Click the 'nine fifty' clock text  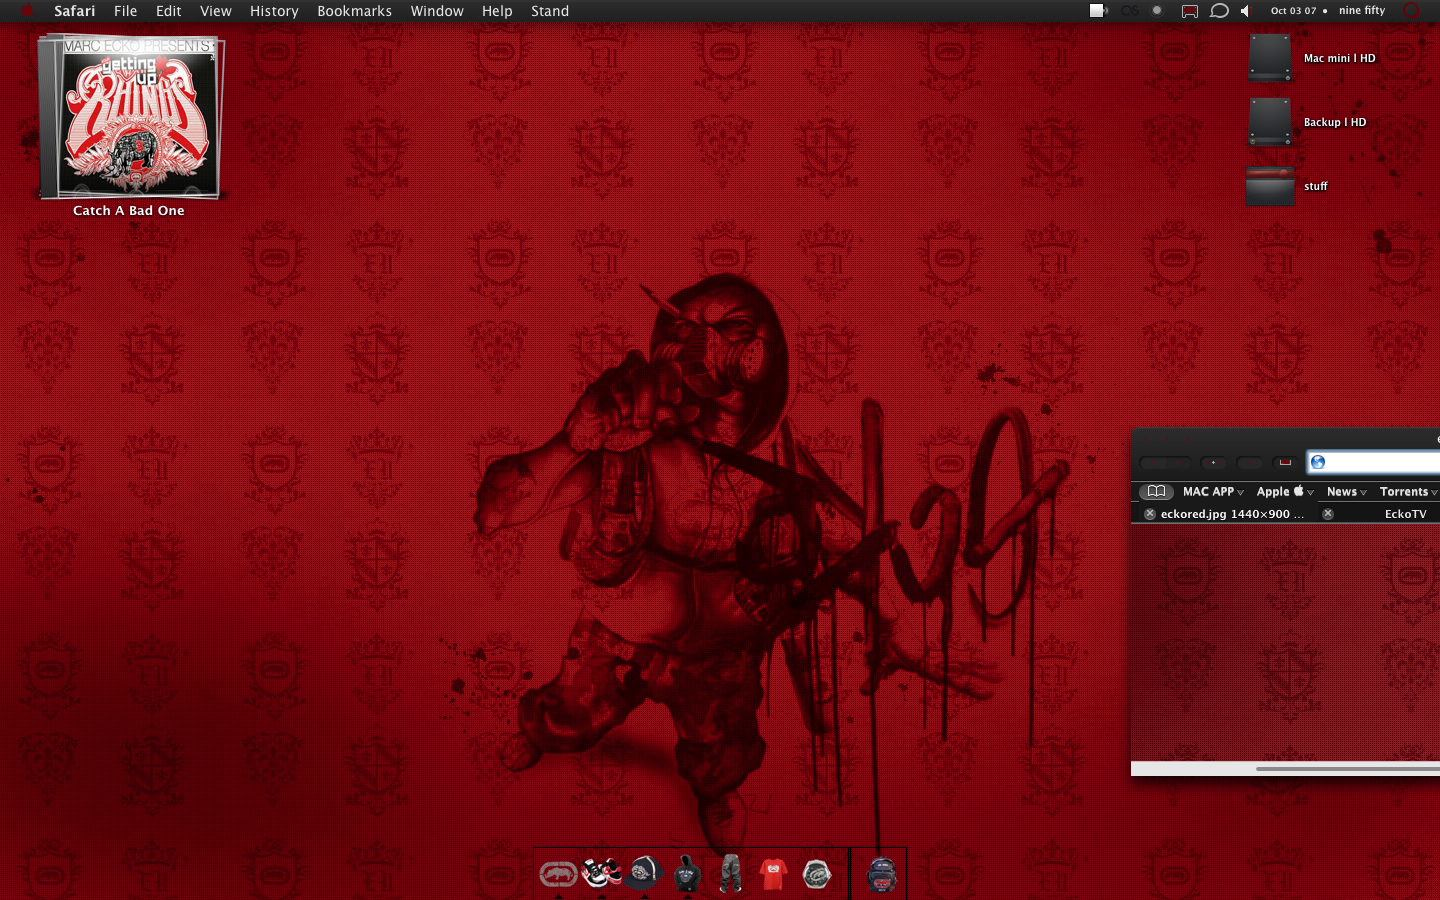[1362, 11]
